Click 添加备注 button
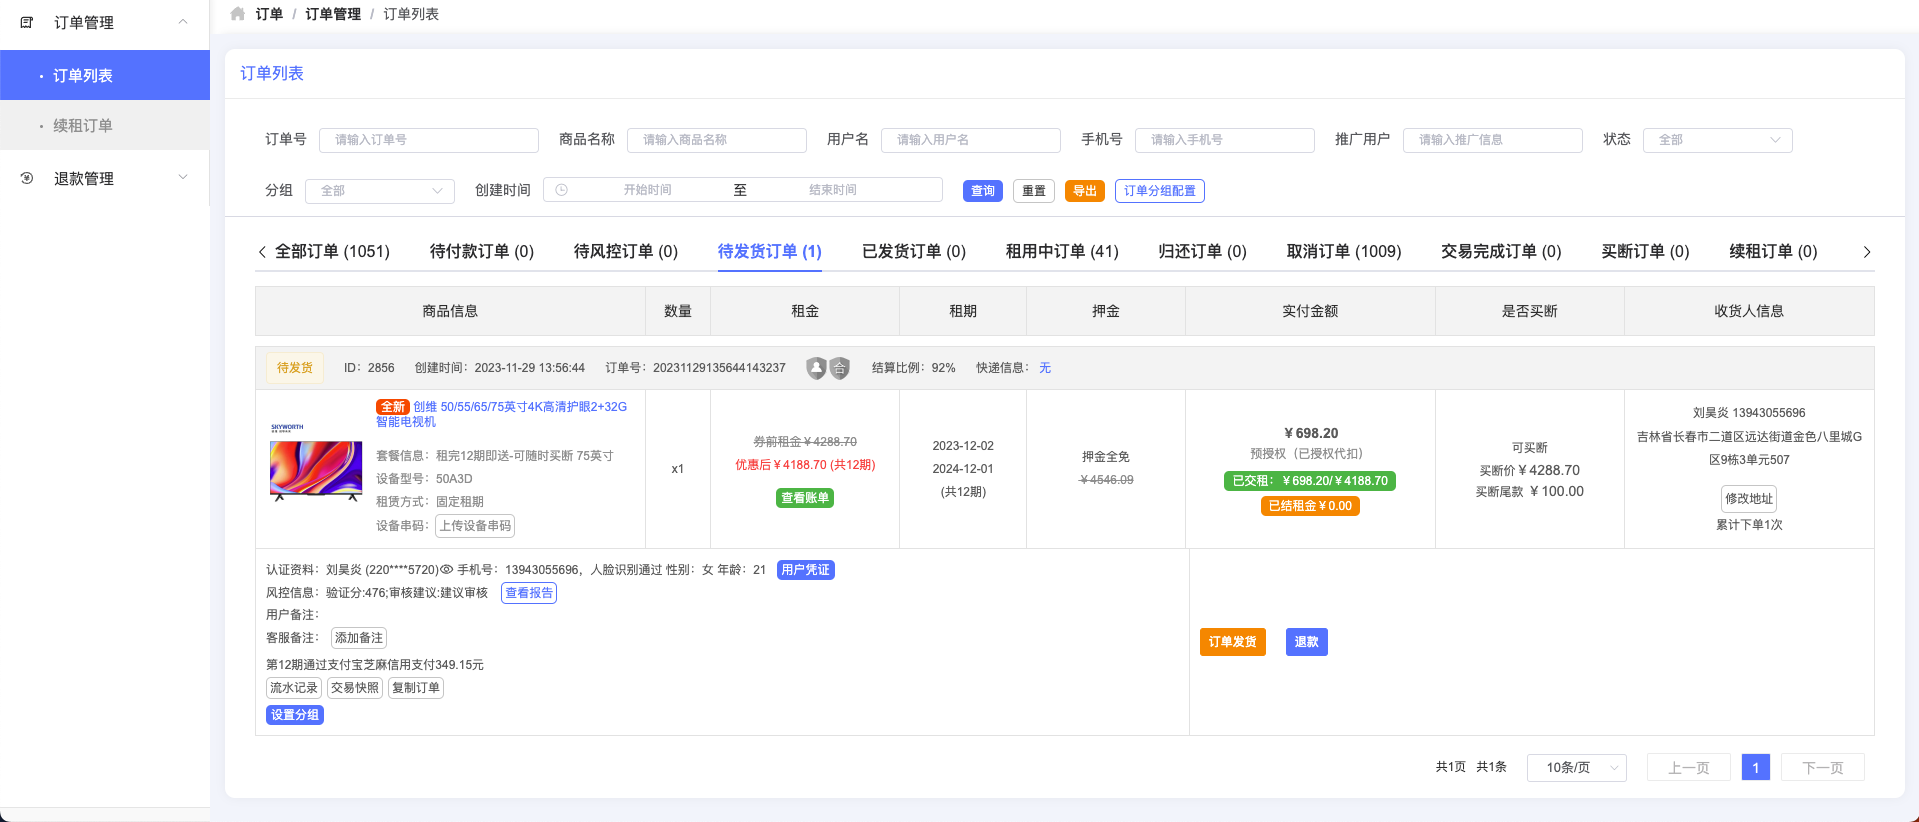The height and width of the screenshot is (822, 1919). [x=359, y=638]
